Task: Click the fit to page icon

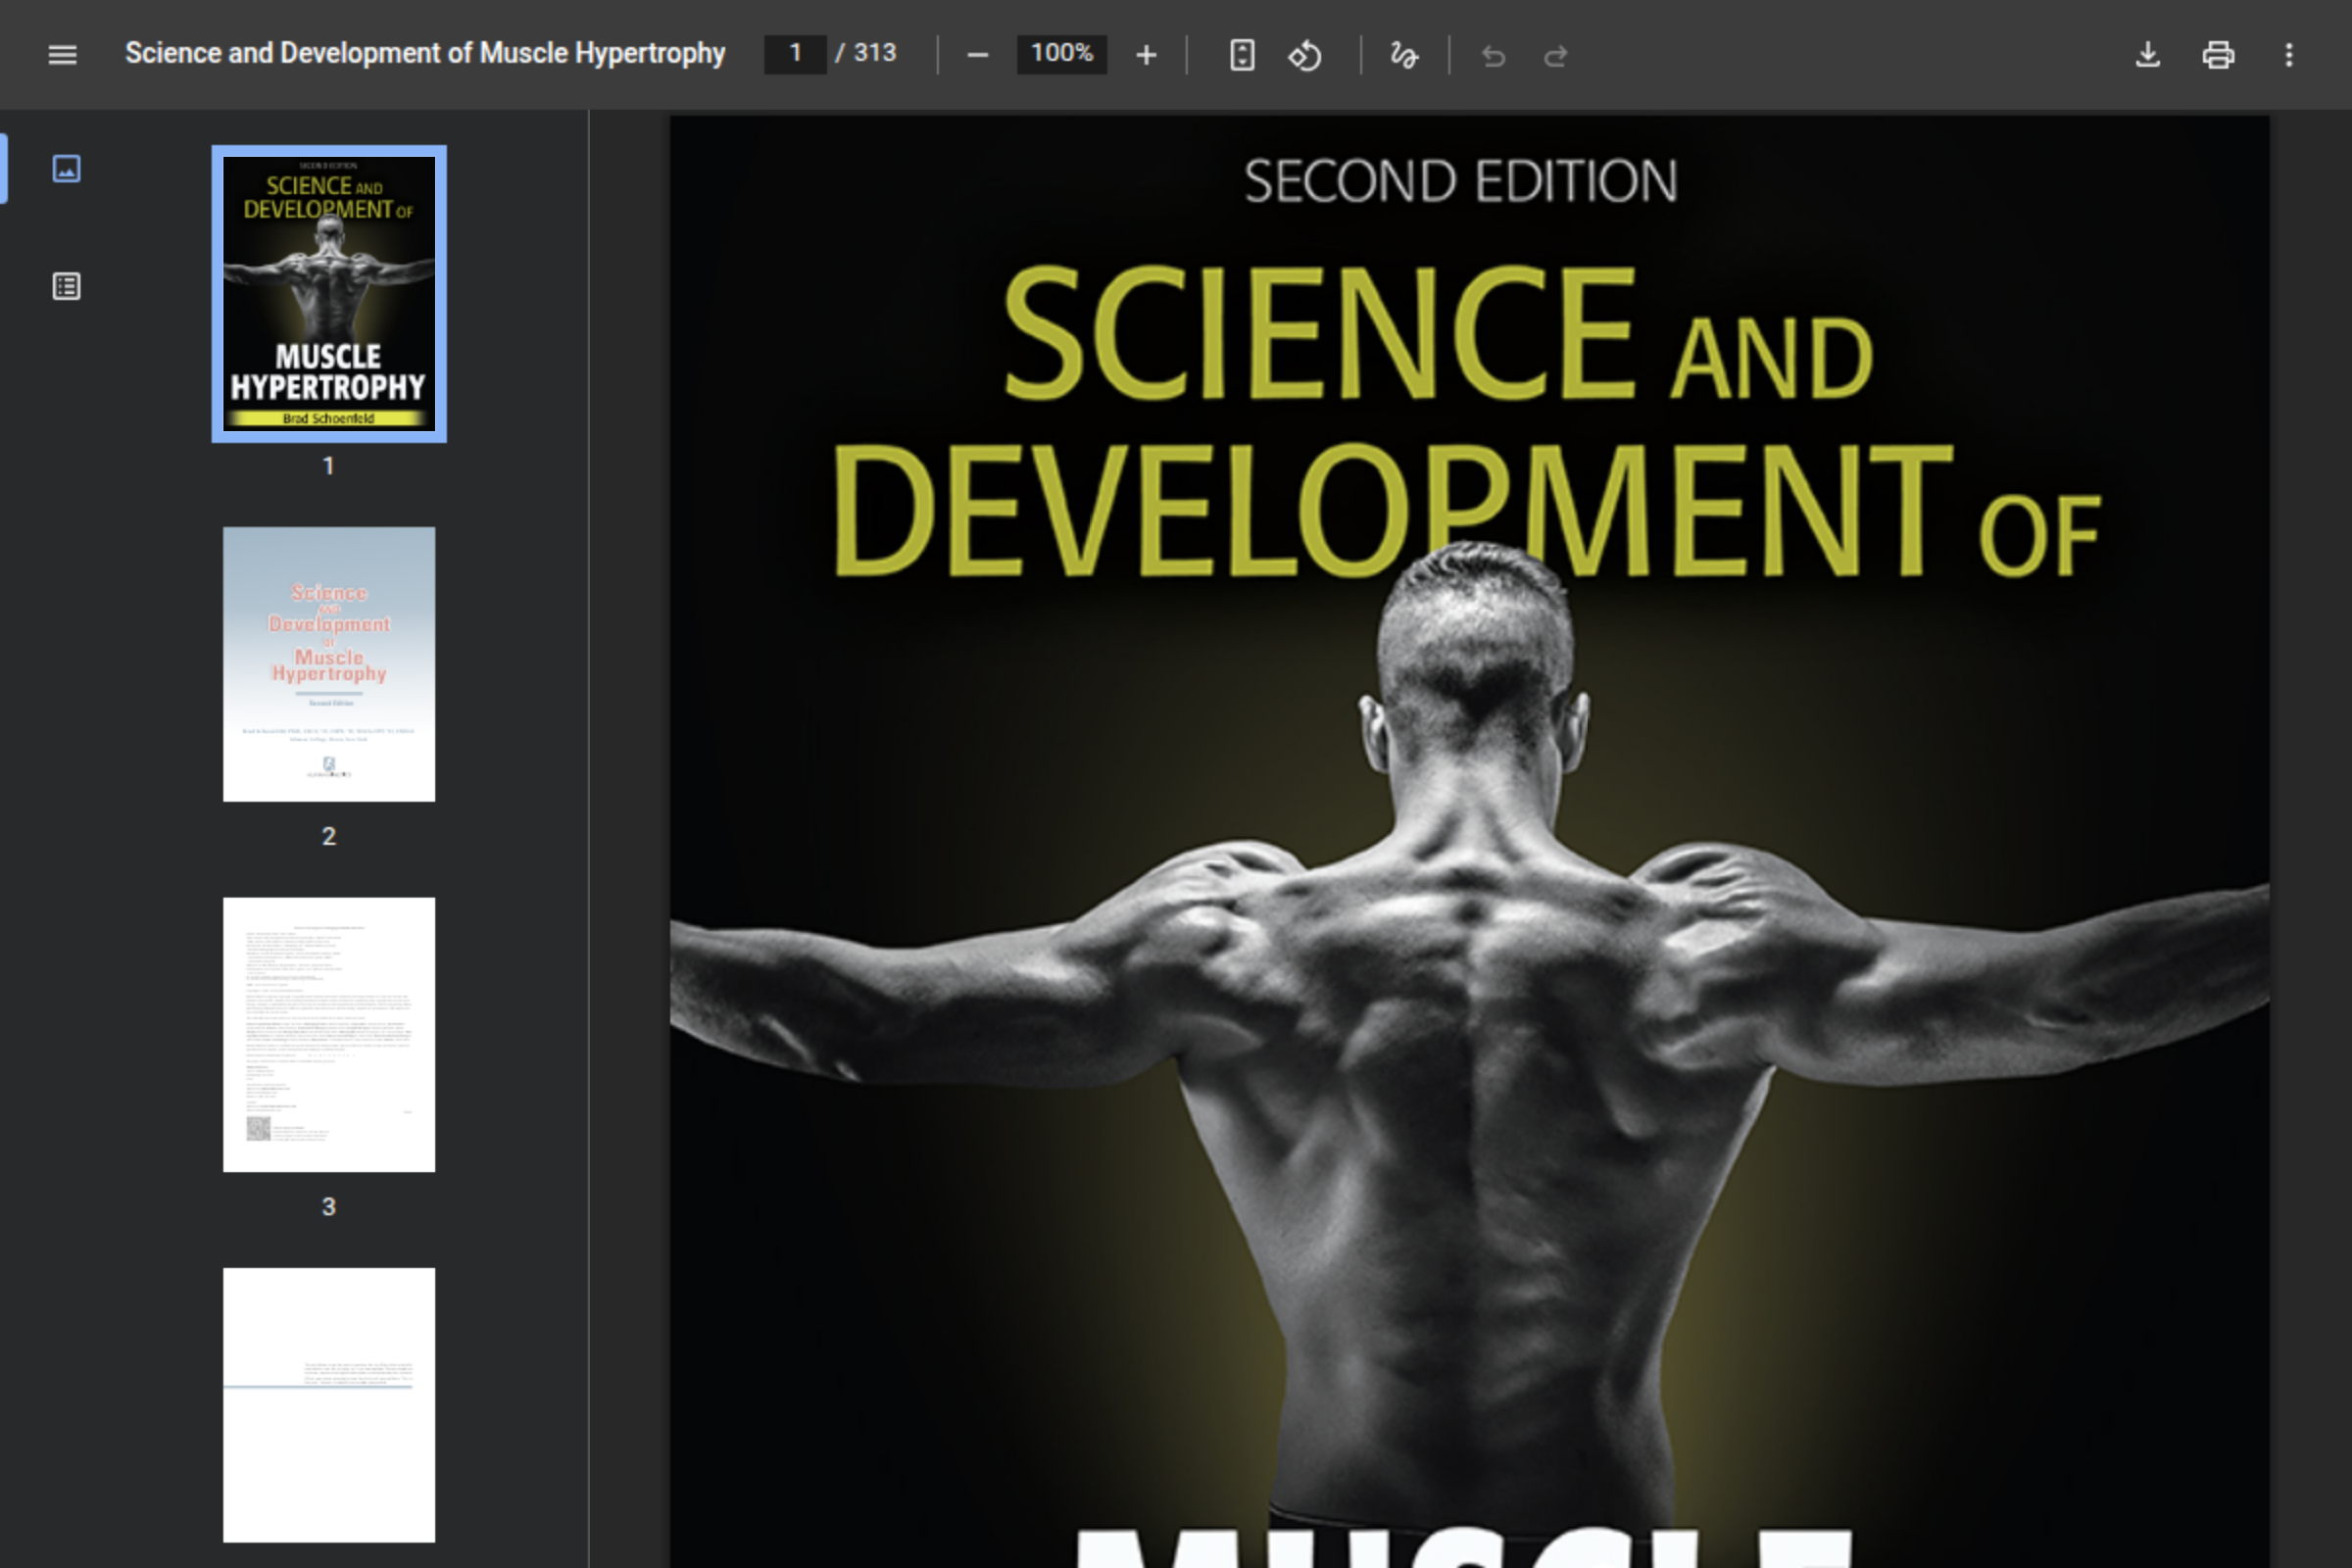Action: pos(1242,55)
